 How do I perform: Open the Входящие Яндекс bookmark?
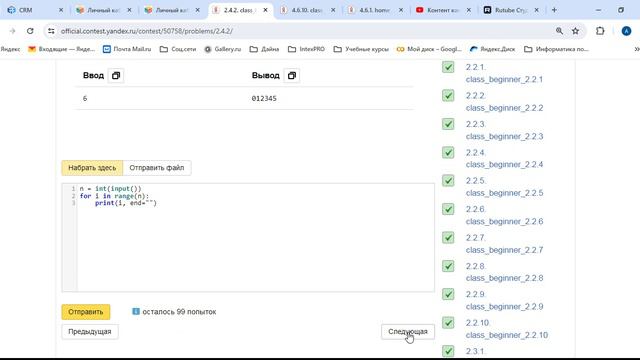pyautogui.click(x=61, y=49)
